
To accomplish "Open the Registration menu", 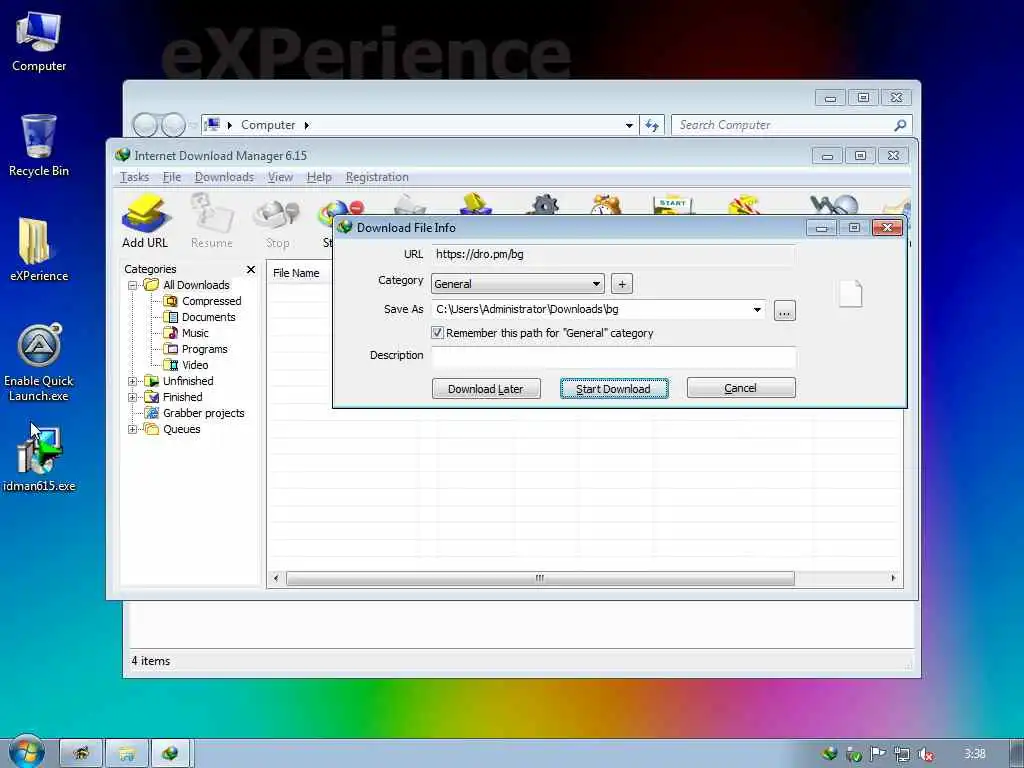I will coord(377,177).
